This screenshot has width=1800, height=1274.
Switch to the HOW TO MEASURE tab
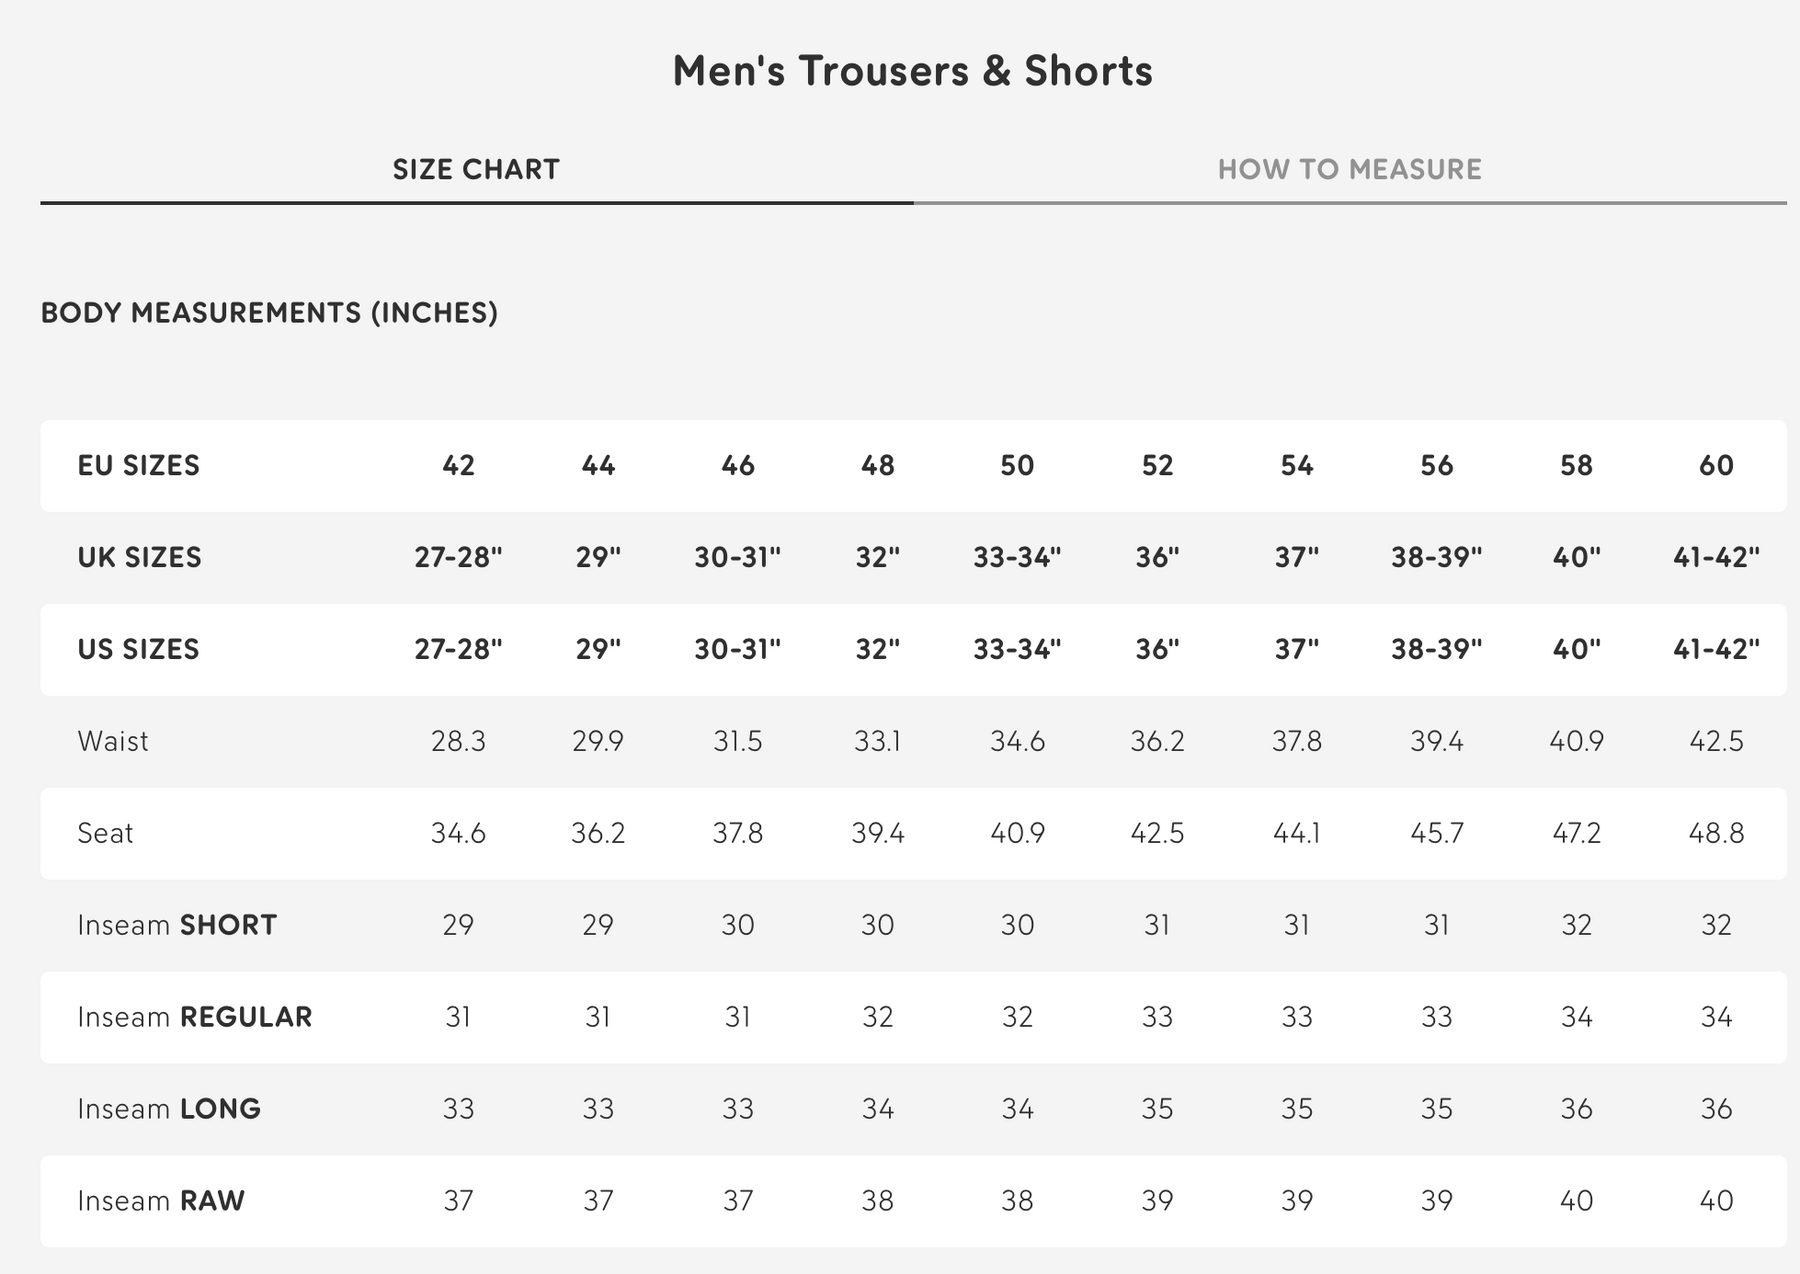(x=1349, y=169)
